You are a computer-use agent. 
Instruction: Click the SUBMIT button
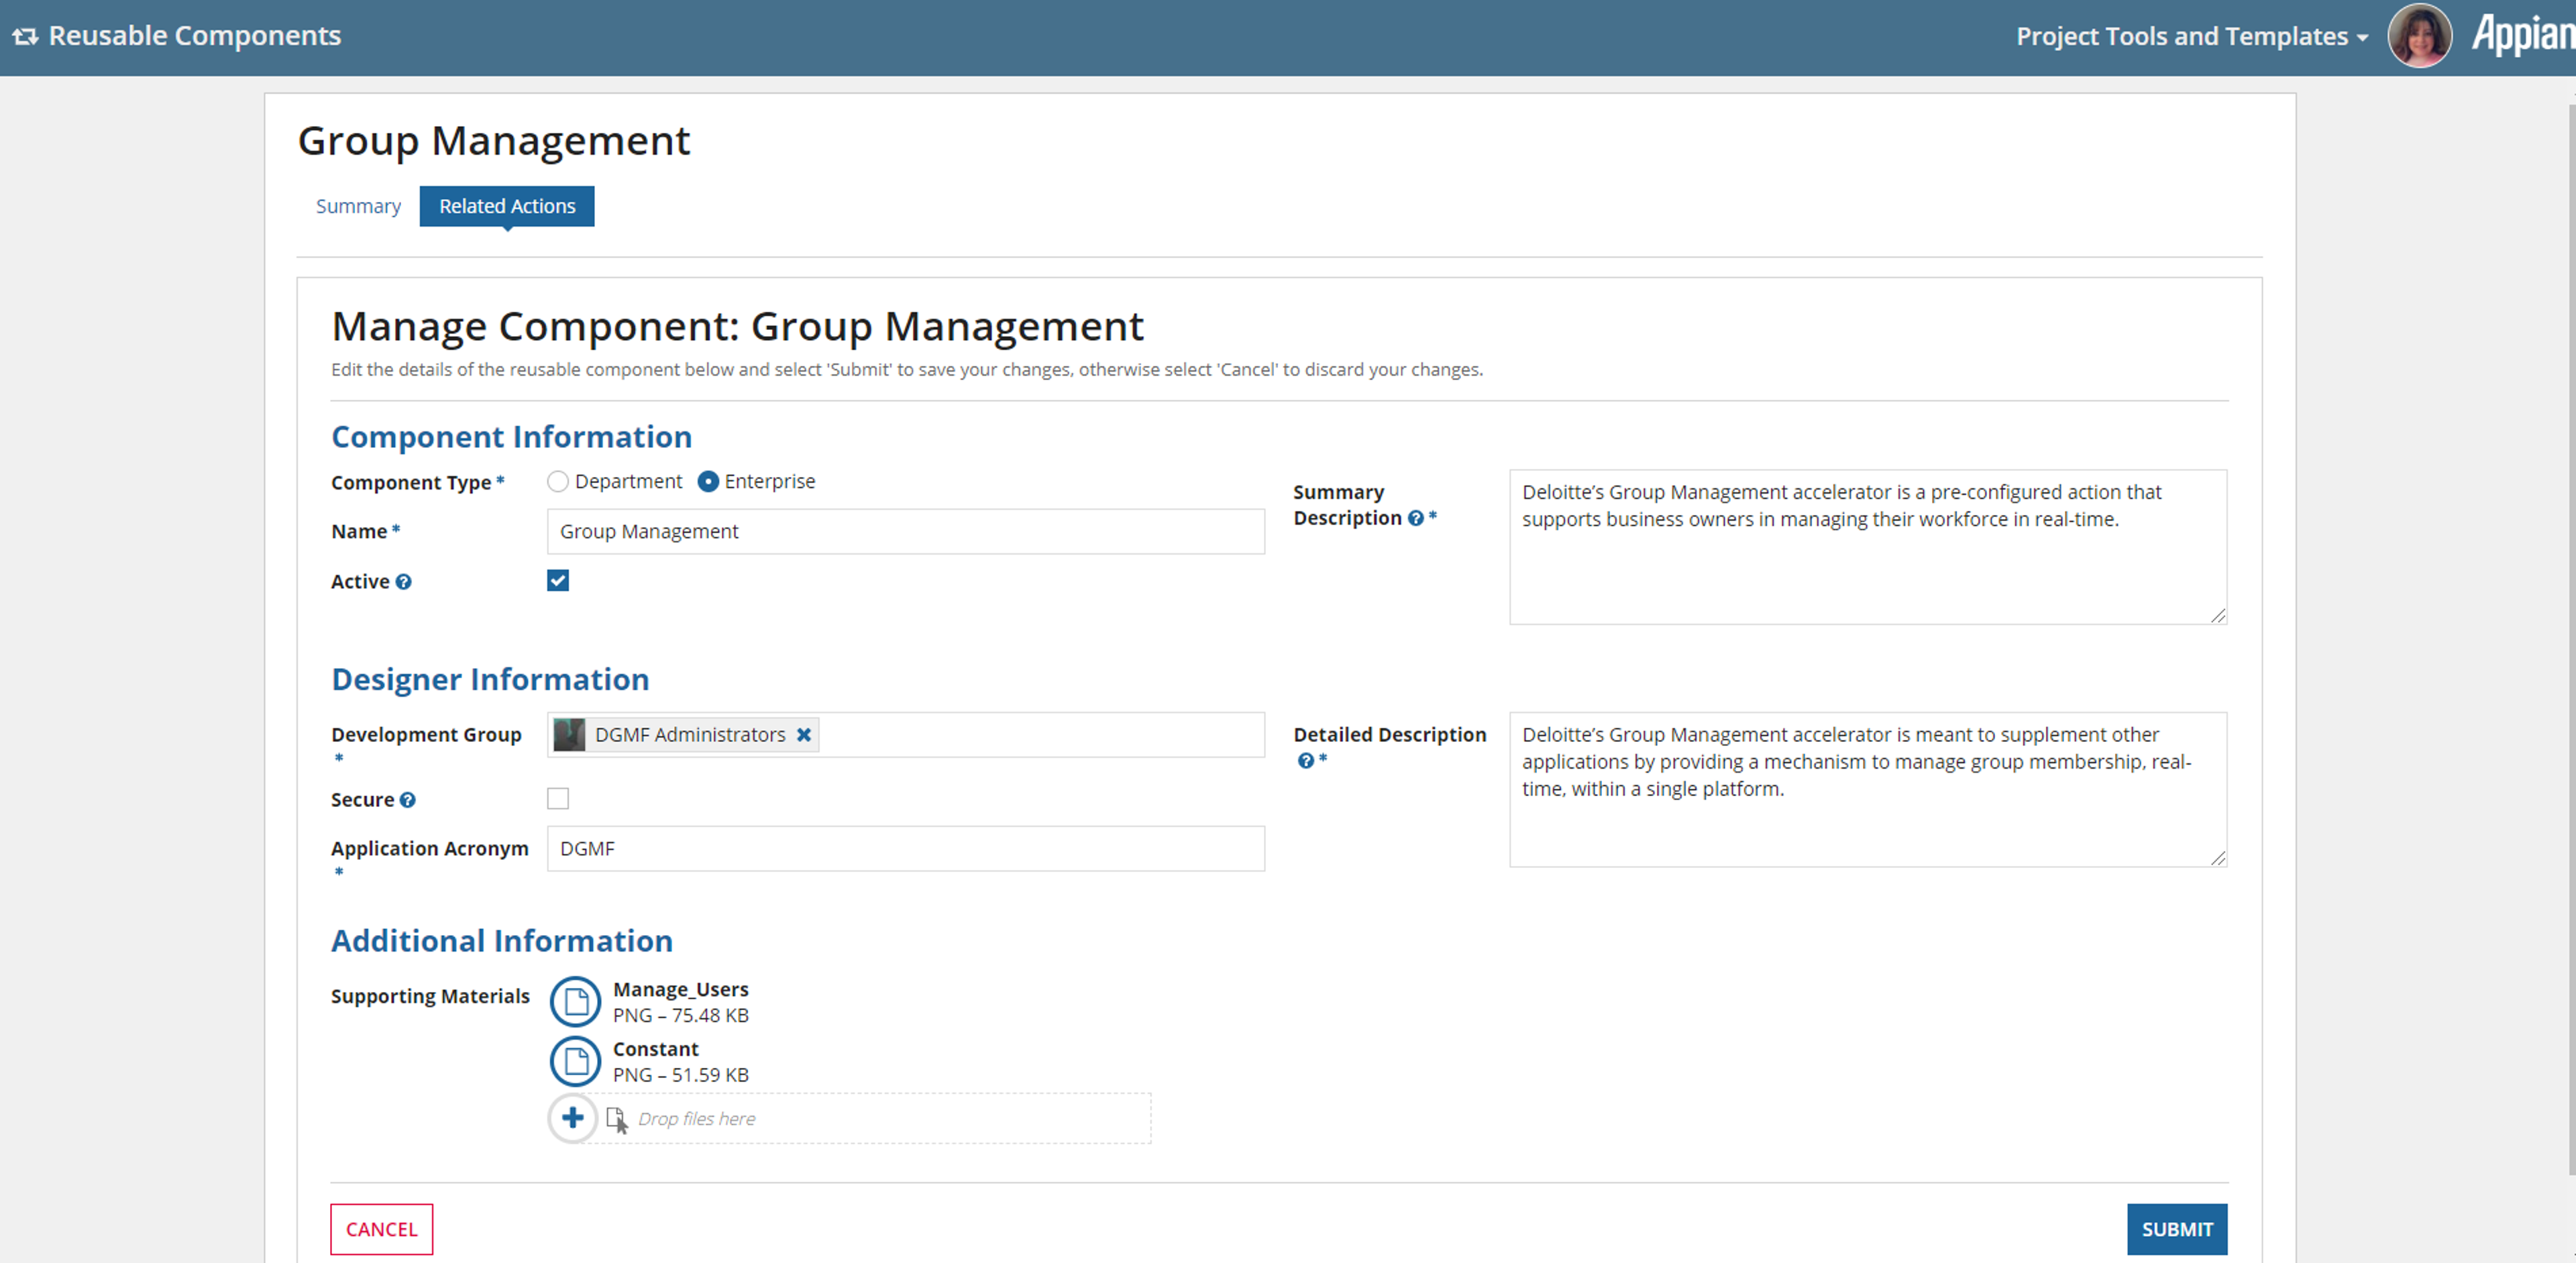coord(2177,1229)
